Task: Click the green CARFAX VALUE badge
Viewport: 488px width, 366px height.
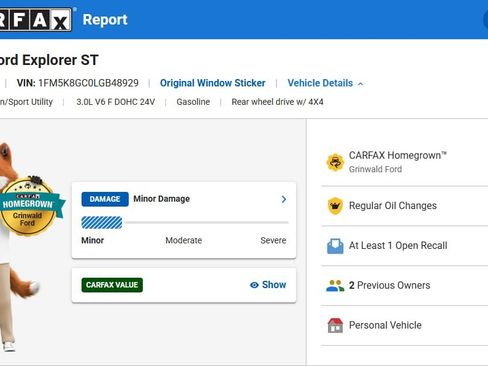Action: pyautogui.click(x=112, y=285)
